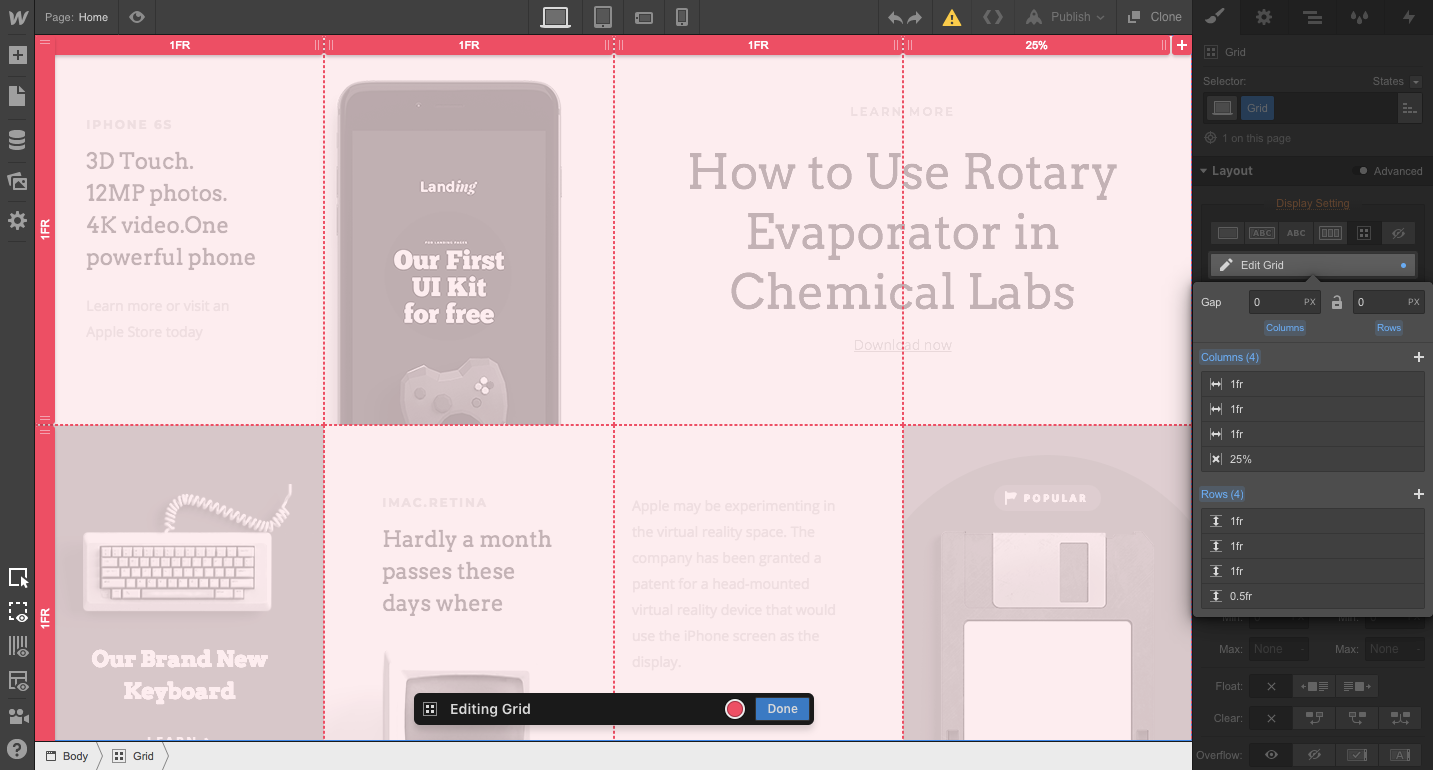Open the video tutorials icon
This screenshot has width=1433, height=770.
[17, 716]
